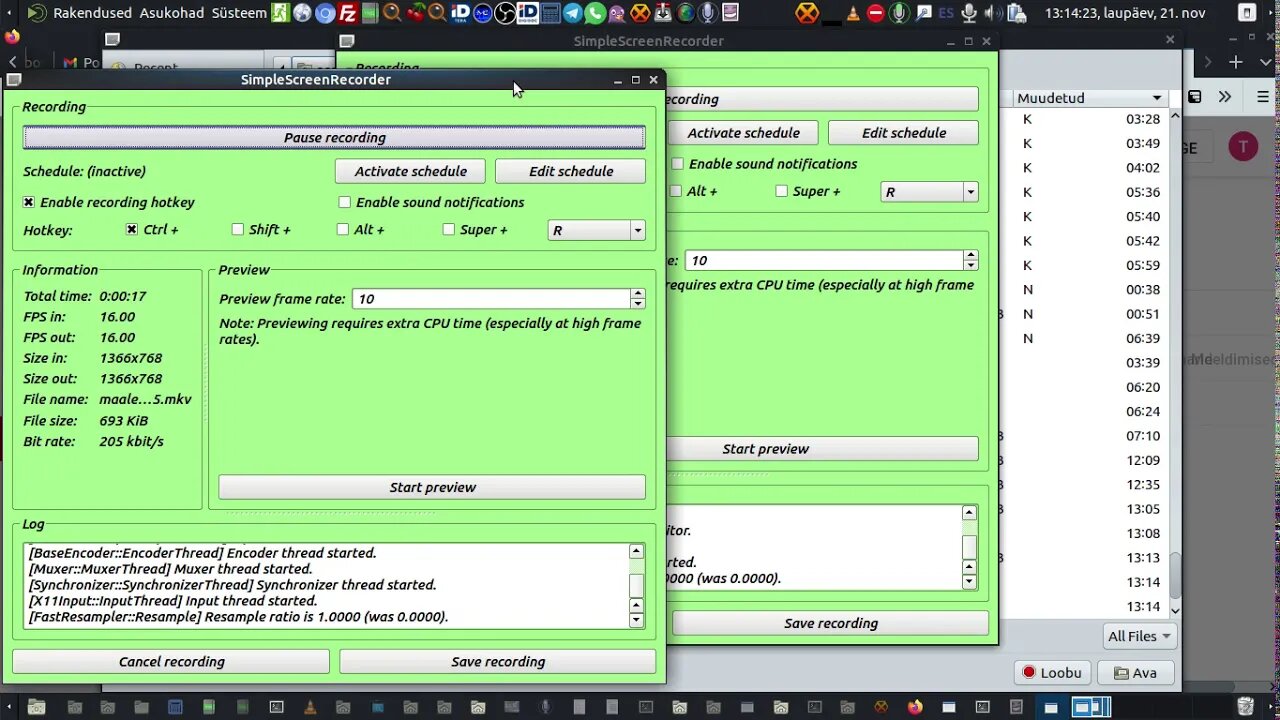Open a new browser tab with plus icon
1280x720 pixels.
coord(1236,62)
